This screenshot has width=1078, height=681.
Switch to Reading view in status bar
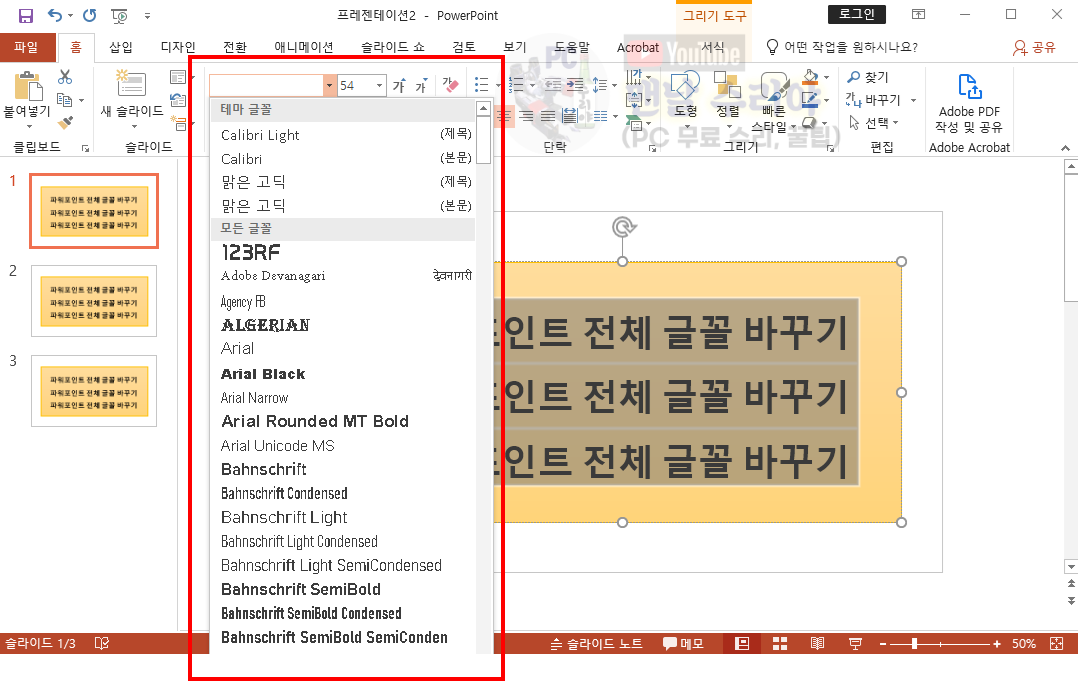point(817,643)
